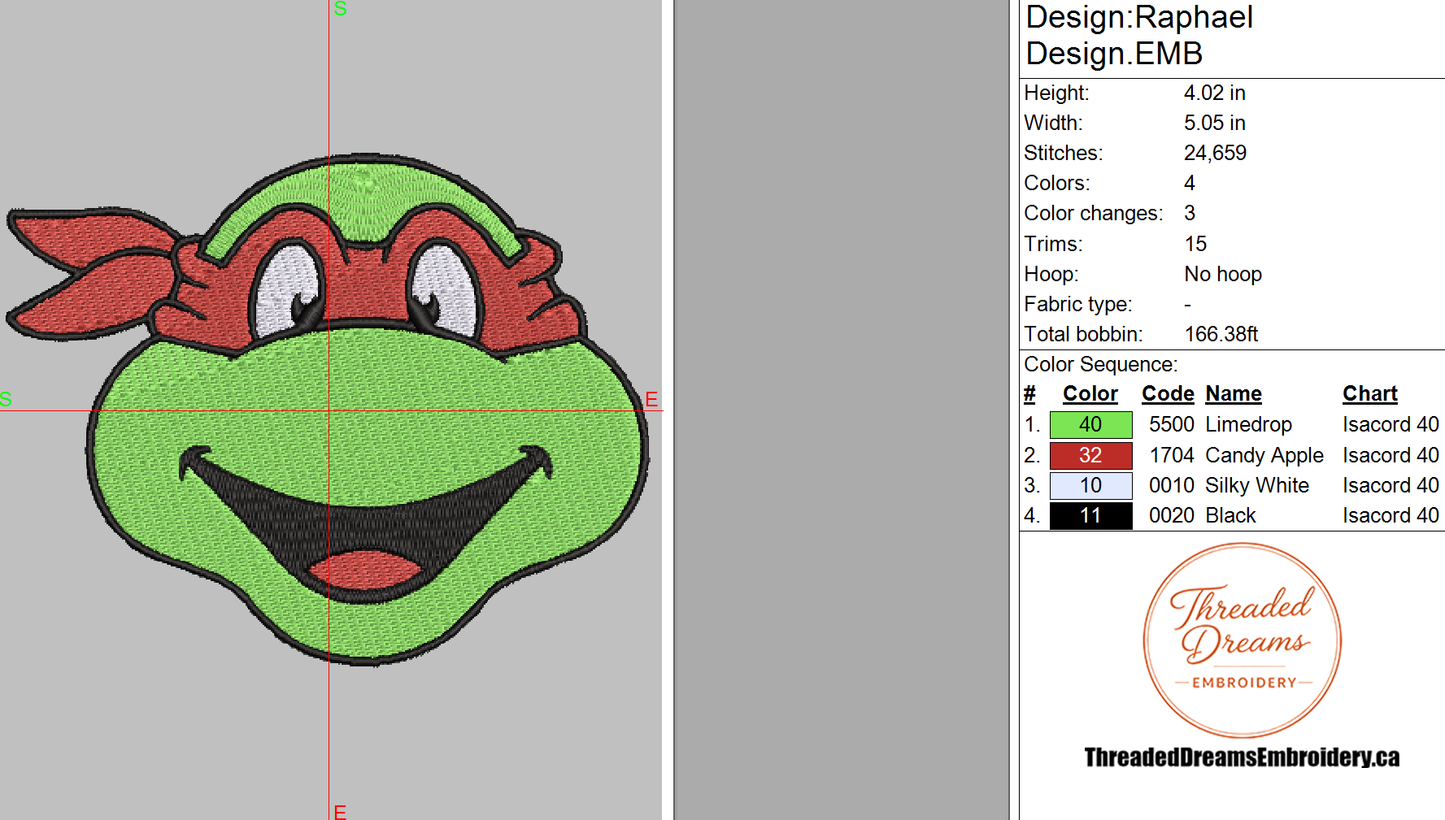This screenshot has width=1445, height=820.
Task: Click the green S marker at top of the vertical guide
Action: point(340,9)
